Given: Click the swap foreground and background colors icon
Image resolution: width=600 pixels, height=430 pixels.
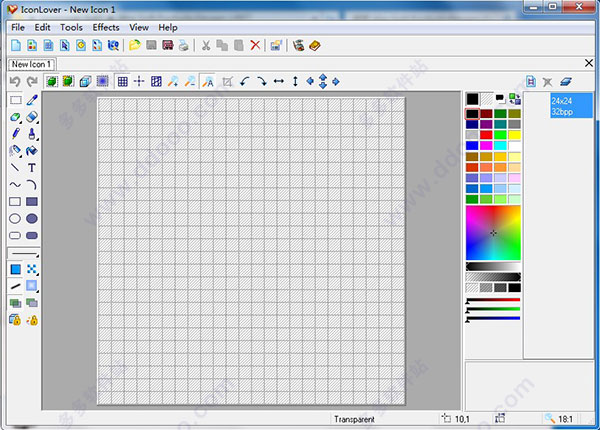Looking at the screenshot, I should [x=515, y=99].
